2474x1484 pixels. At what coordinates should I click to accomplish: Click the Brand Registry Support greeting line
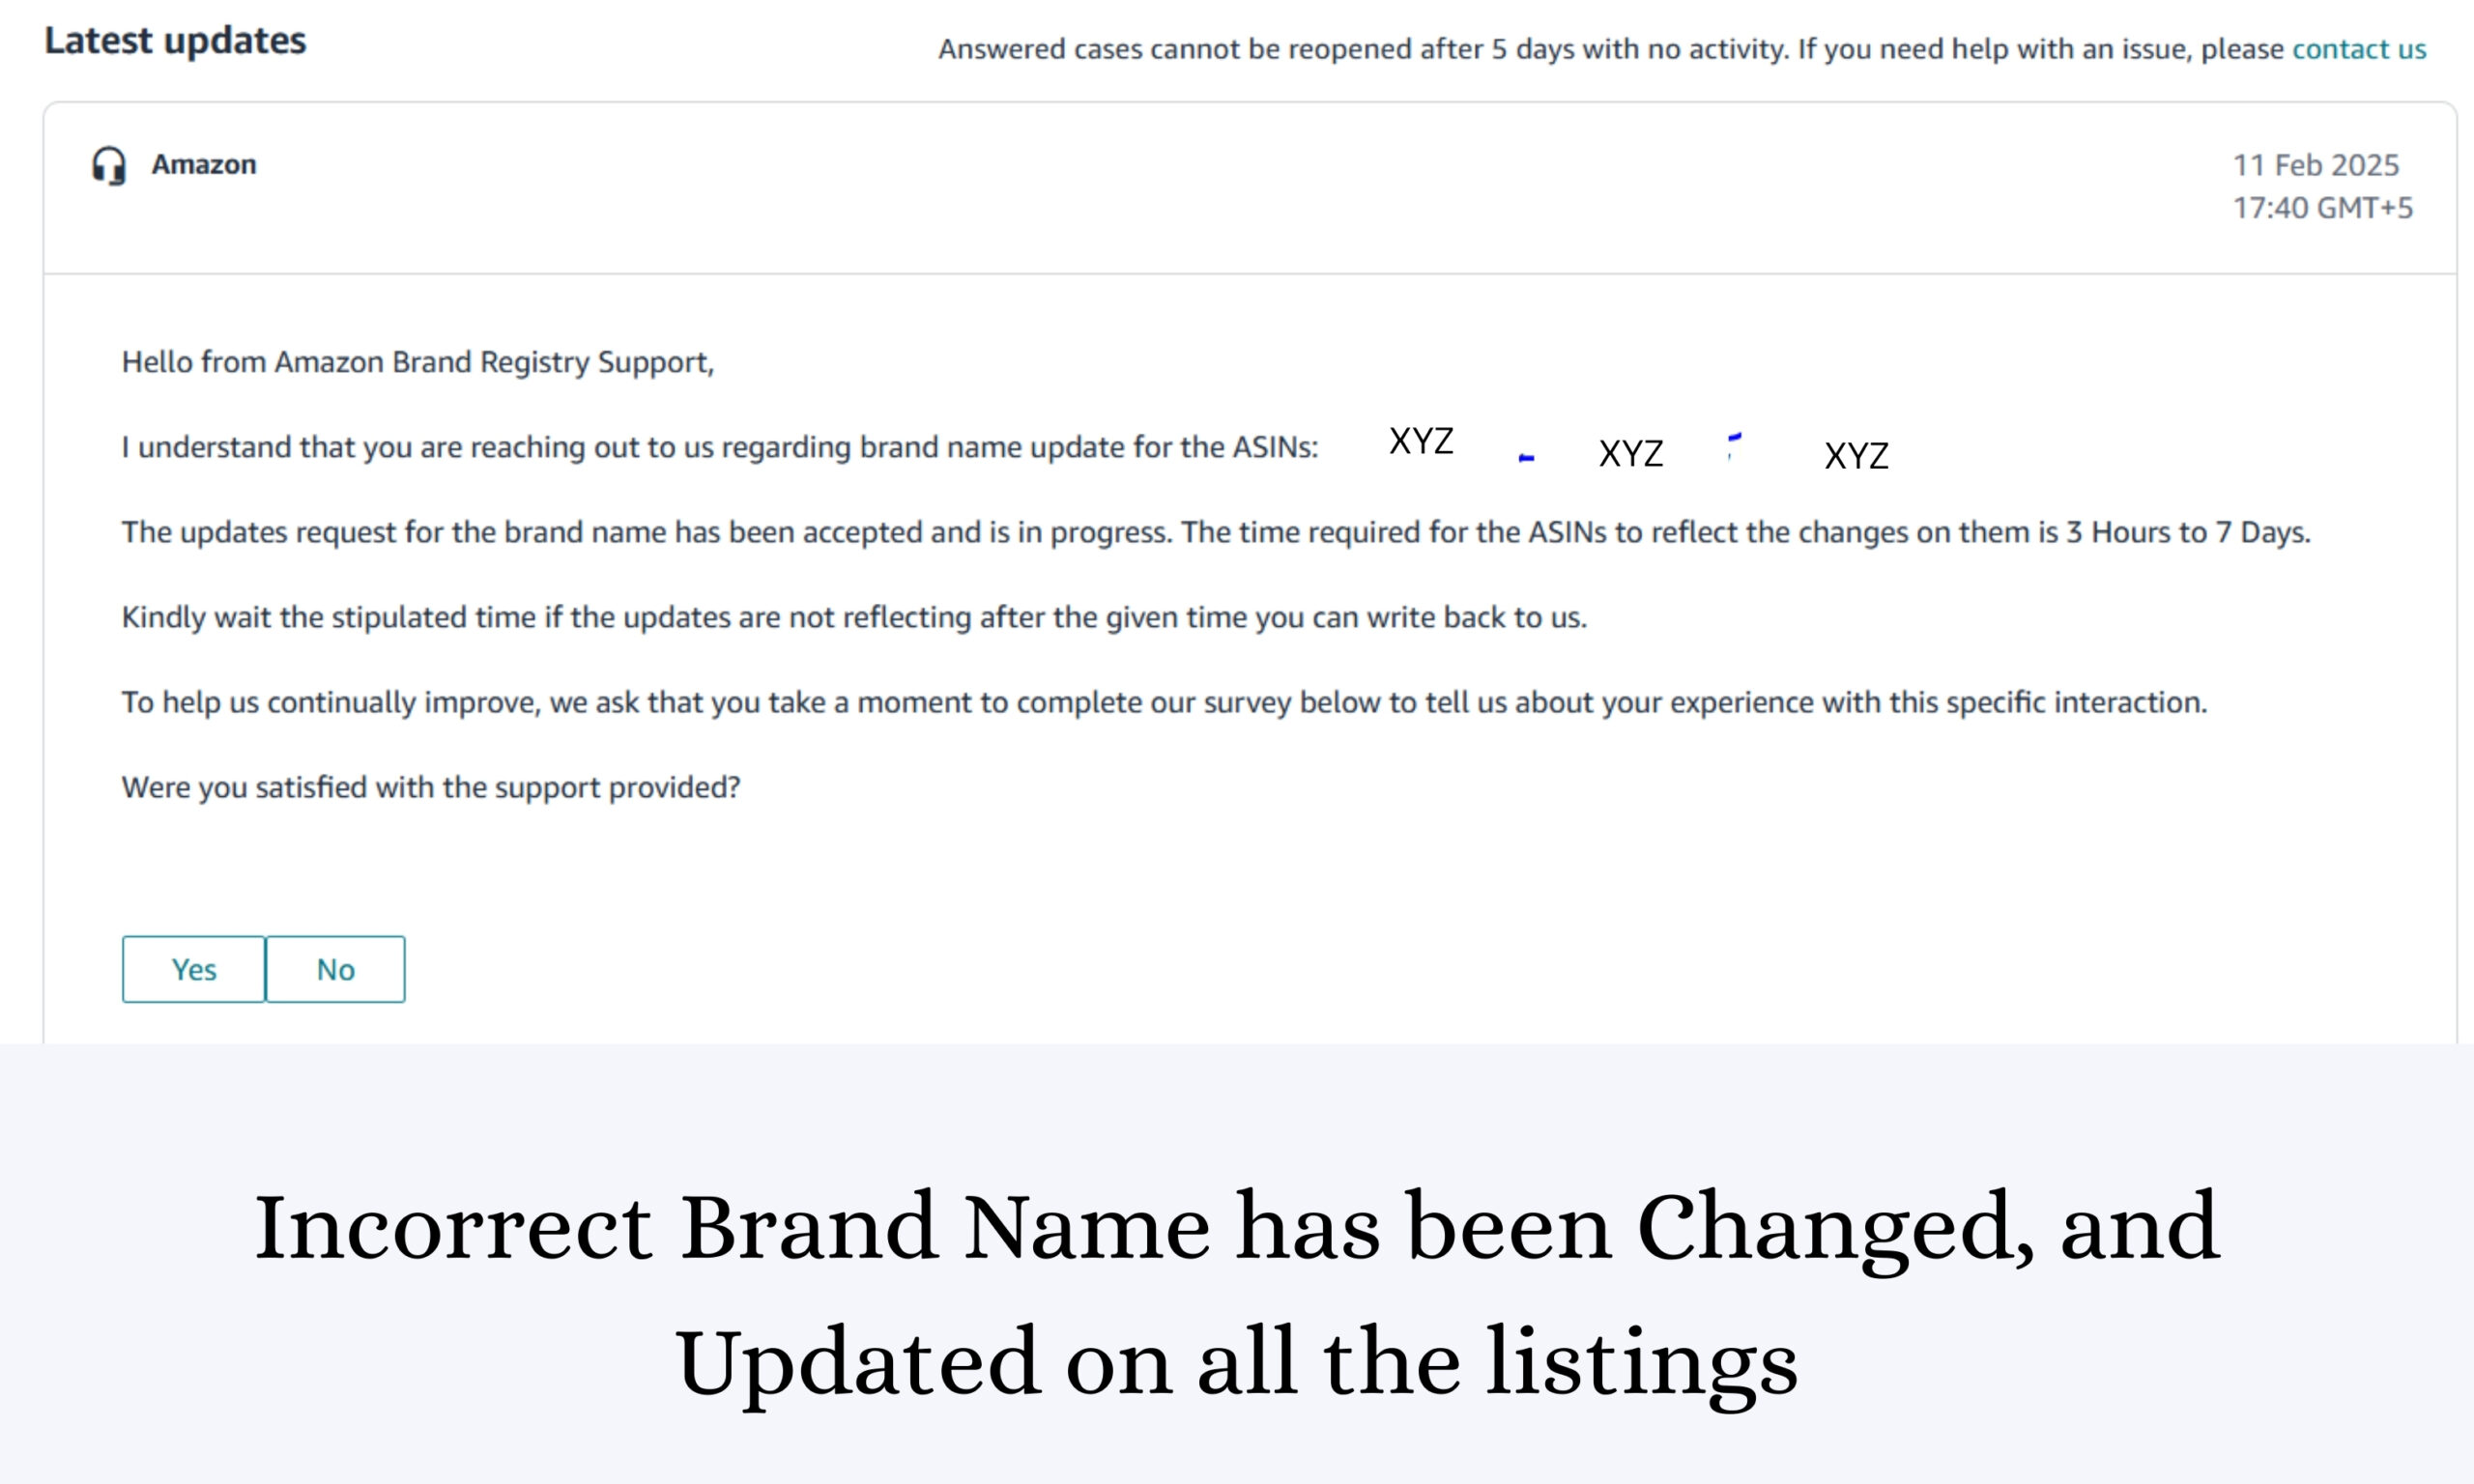coord(417,362)
